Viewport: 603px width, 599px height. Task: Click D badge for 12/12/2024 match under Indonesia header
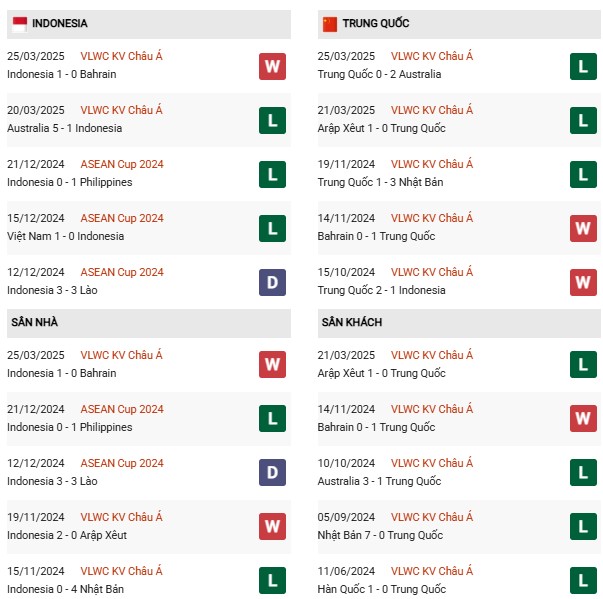(x=272, y=282)
